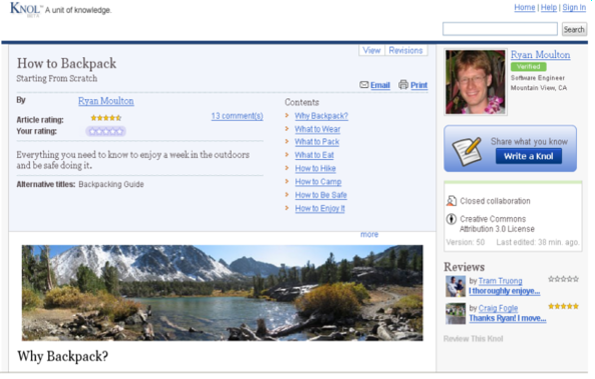The width and height of the screenshot is (595, 379).
Task: Click the How to Backpack title
Action: pos(66,63)
